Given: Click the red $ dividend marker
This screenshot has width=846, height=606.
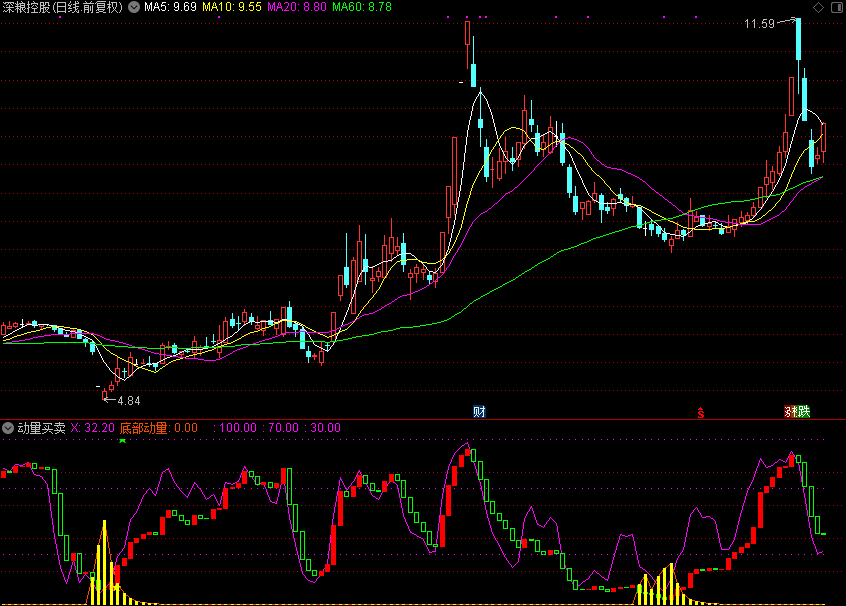Looking at the screenshot, I should (x=700, y=412).
